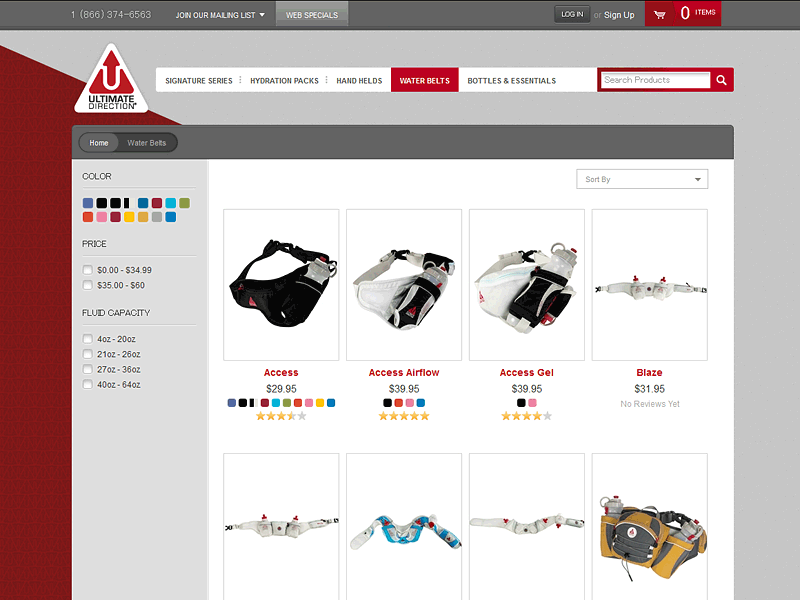Open the Sort By dropdown

pyautogui.click(x=642, y=179)
